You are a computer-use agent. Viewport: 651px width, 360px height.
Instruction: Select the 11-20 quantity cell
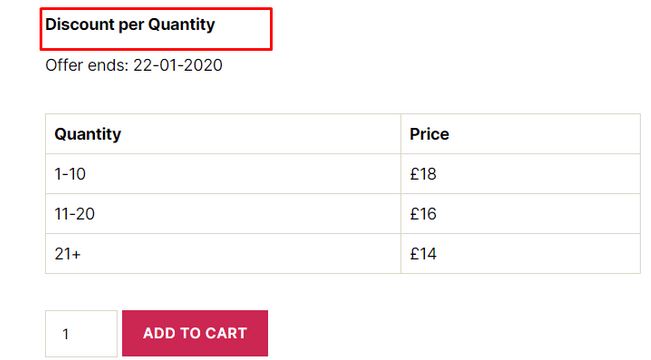[223, 213]
